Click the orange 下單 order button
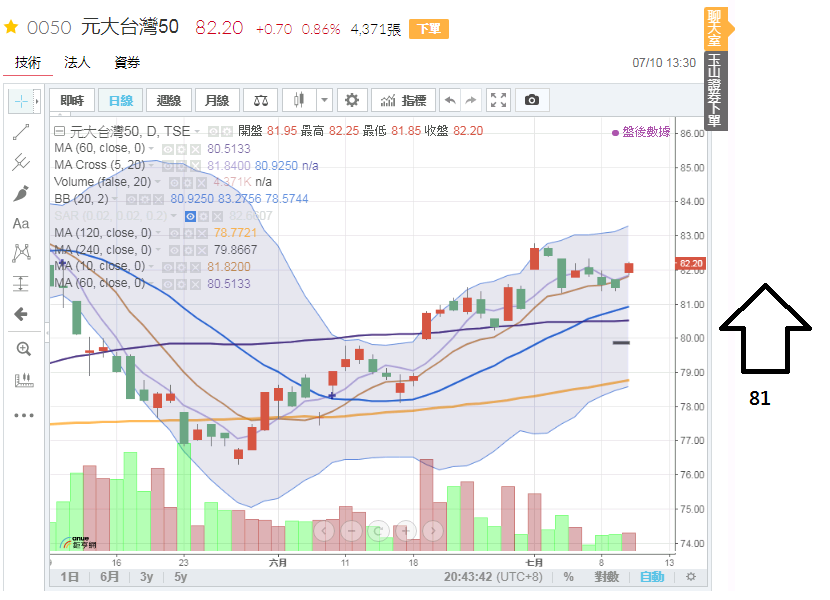Viewport: 830px width, 600px height. point(429,29)
